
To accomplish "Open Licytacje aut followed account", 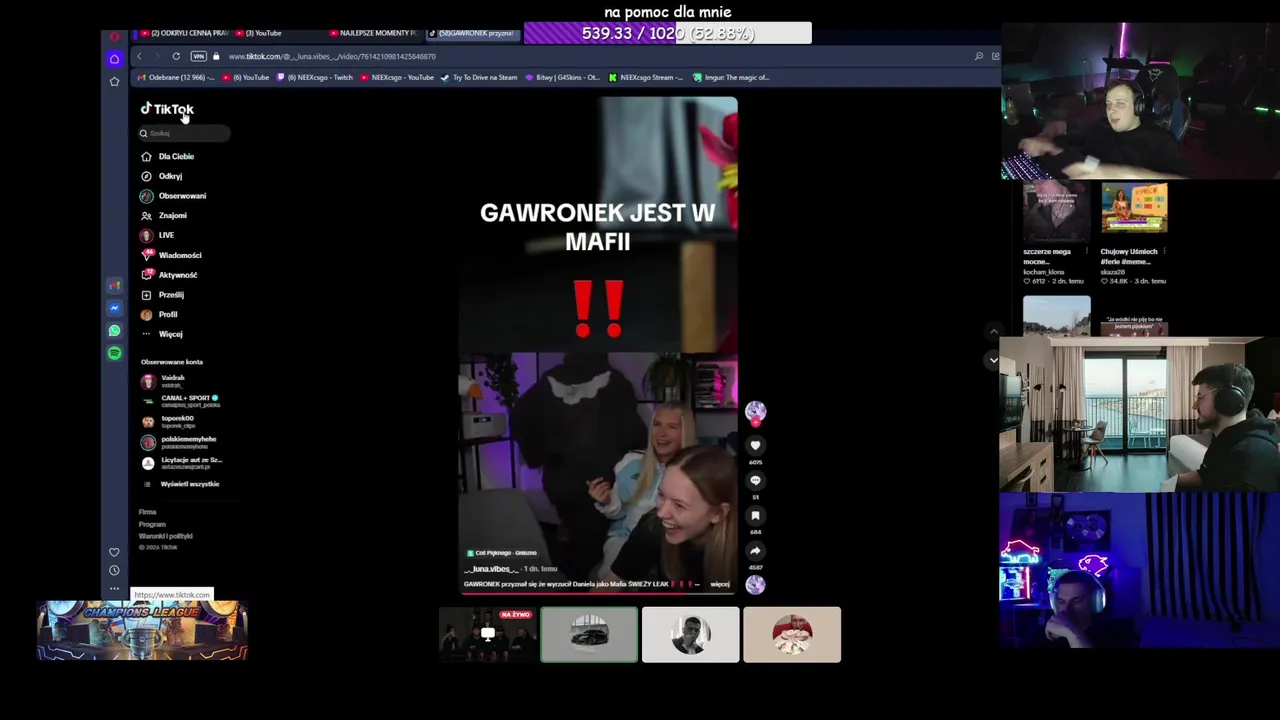I will (182, 463).
